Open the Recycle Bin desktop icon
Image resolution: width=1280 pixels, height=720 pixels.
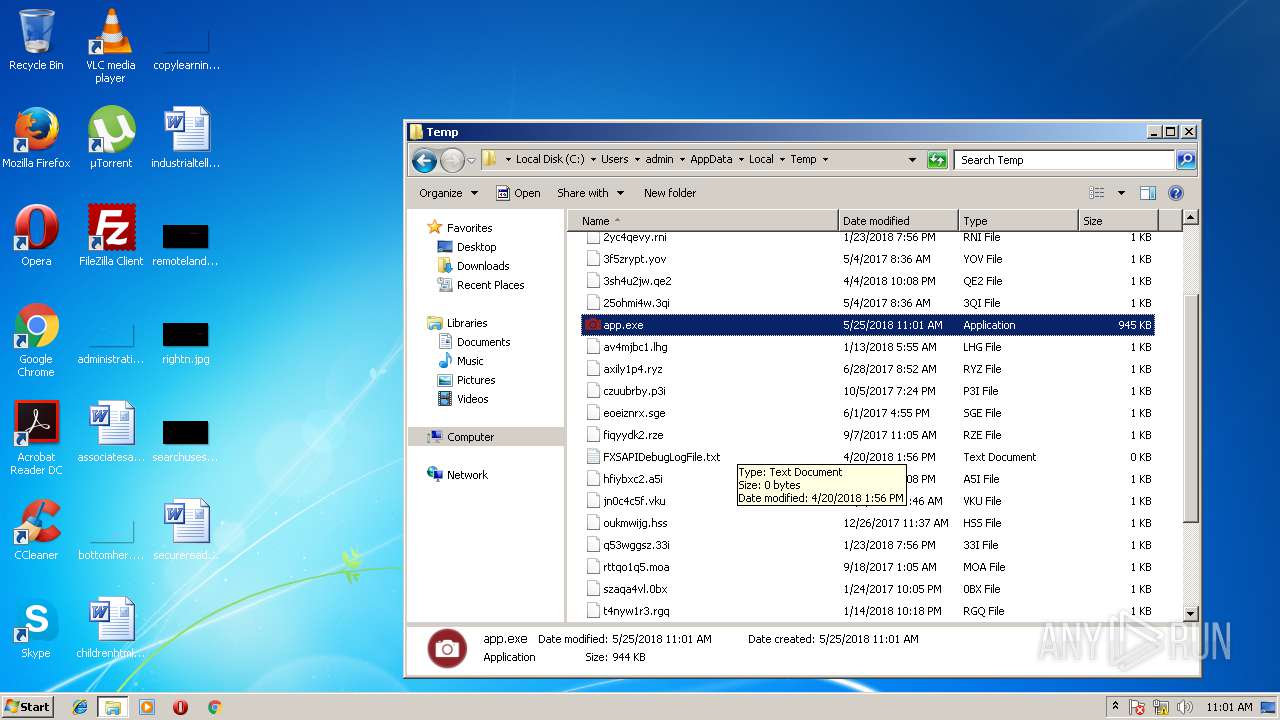36,40
